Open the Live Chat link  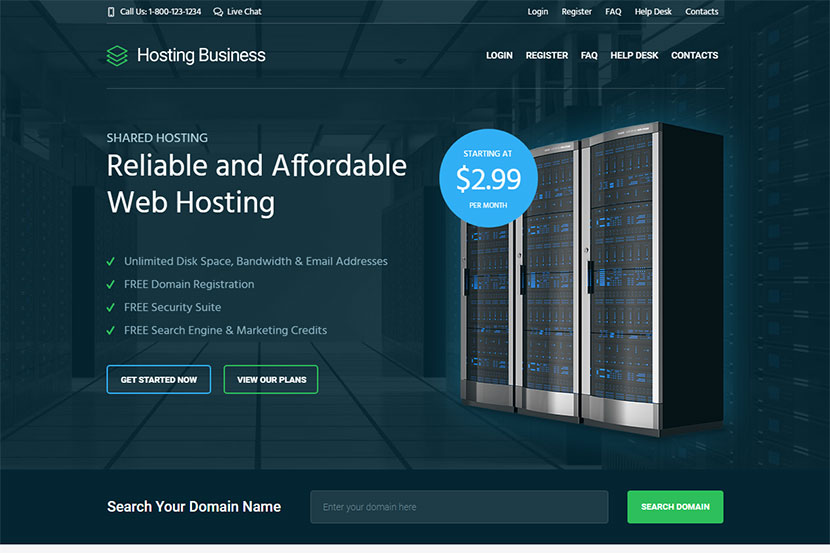[244, 12]
